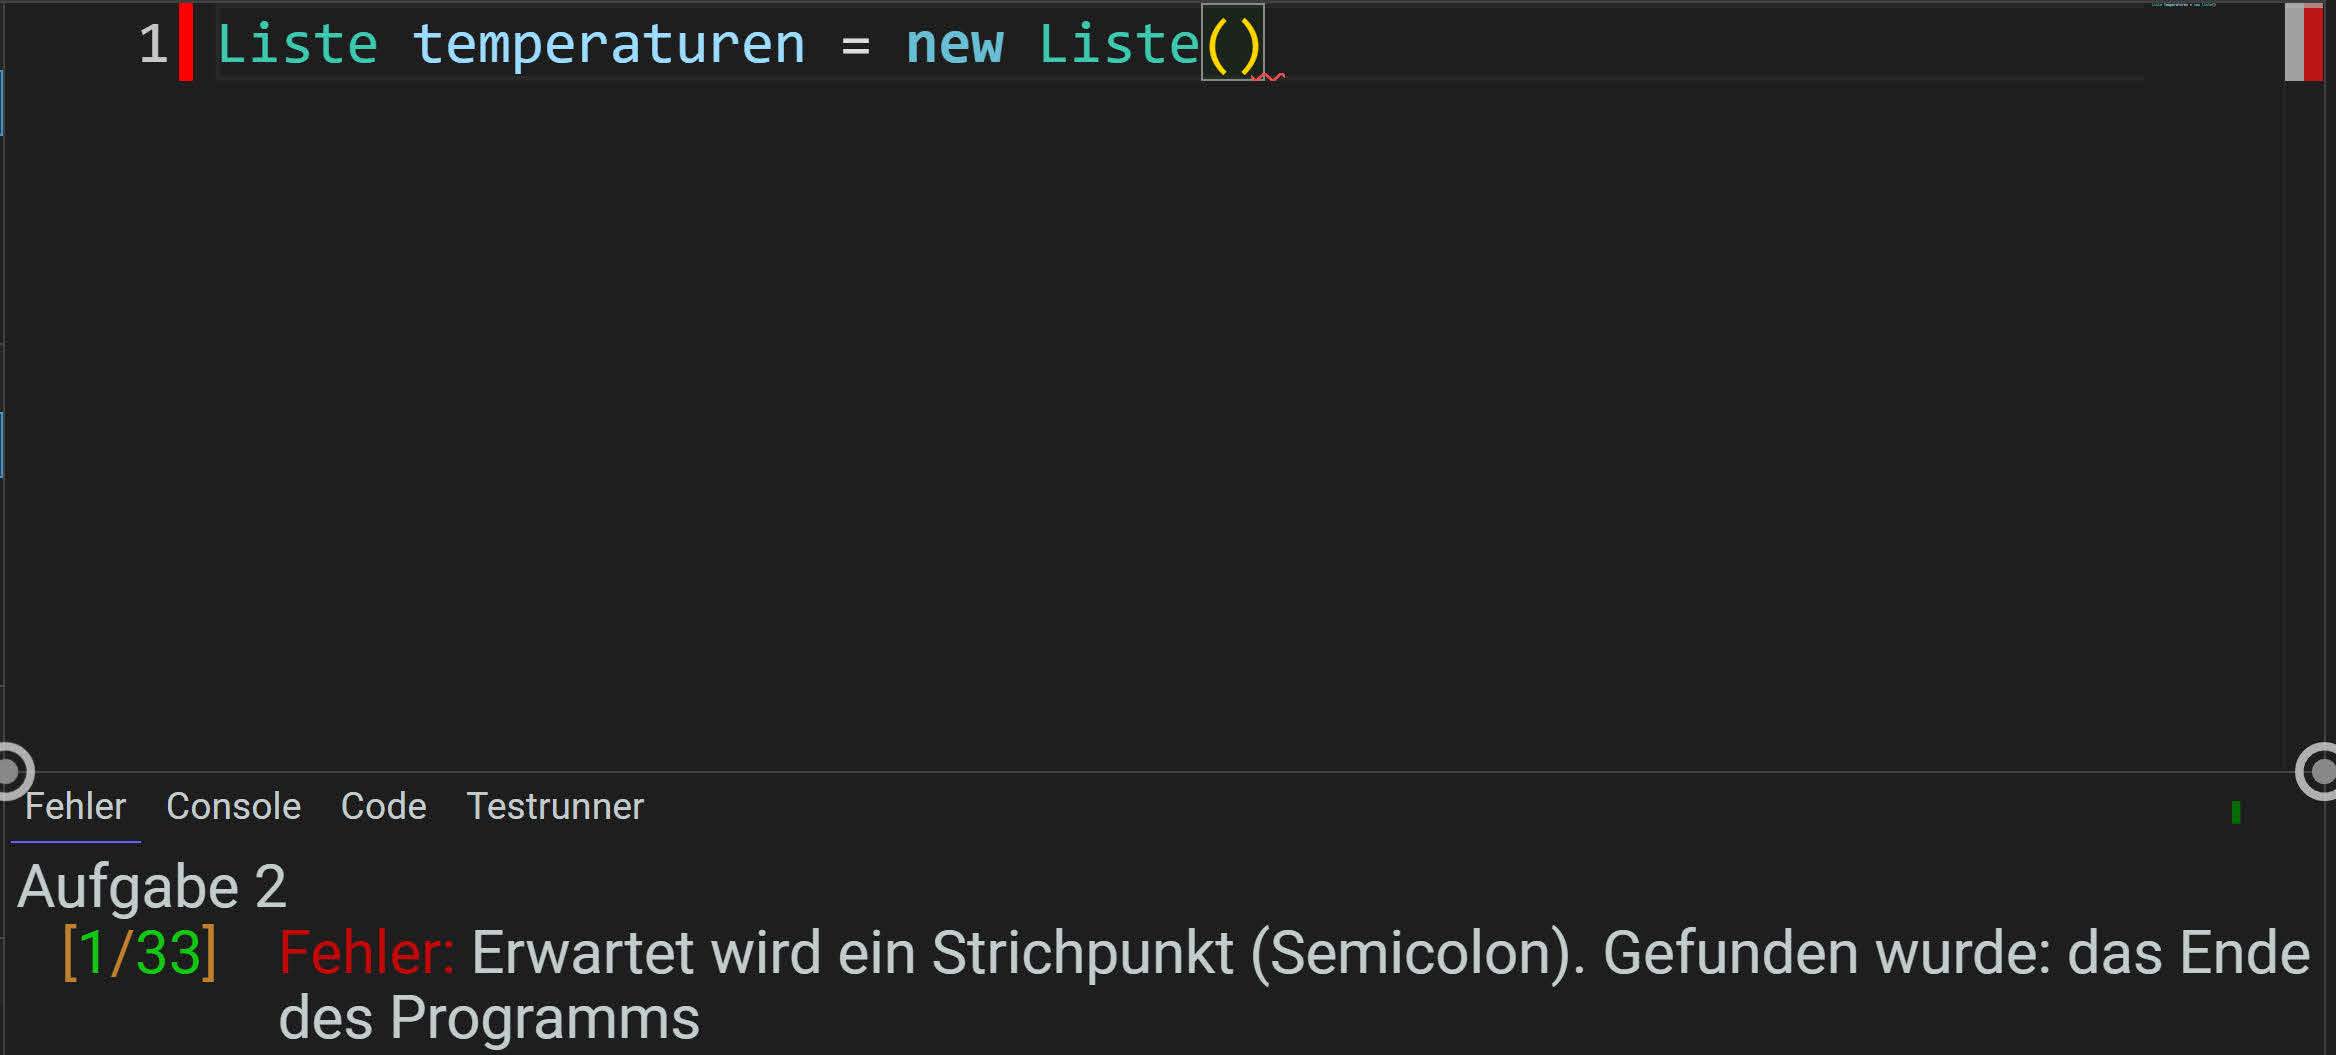Click the empty editor area below line 1
This screenshot has height=1055, width=2336.
click(x=1100, y=400)
